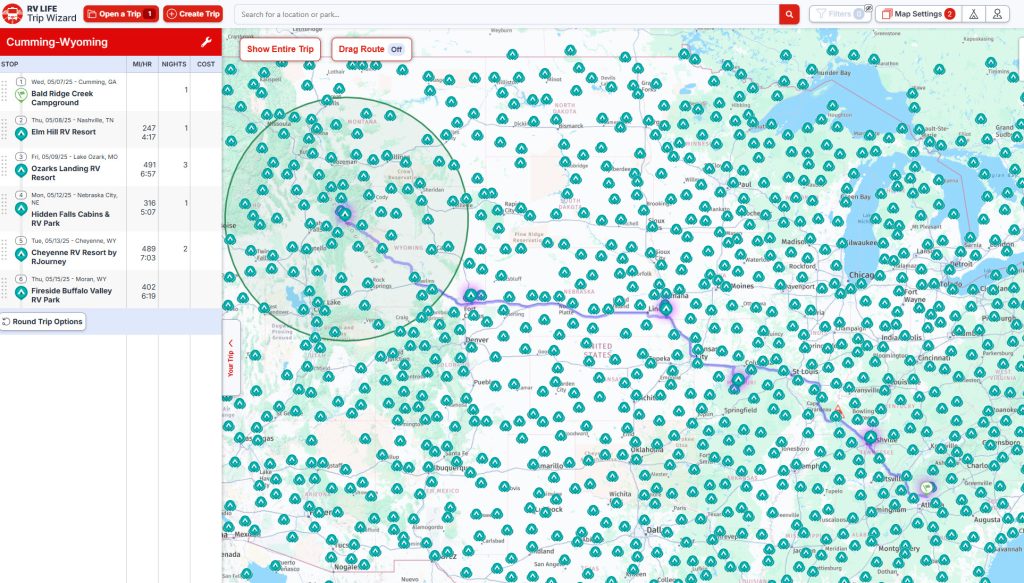This screenshot has width=1024, height=583.
Task: Open the user account profile icon
Action: pyautogui.click(x=997, y=14)
